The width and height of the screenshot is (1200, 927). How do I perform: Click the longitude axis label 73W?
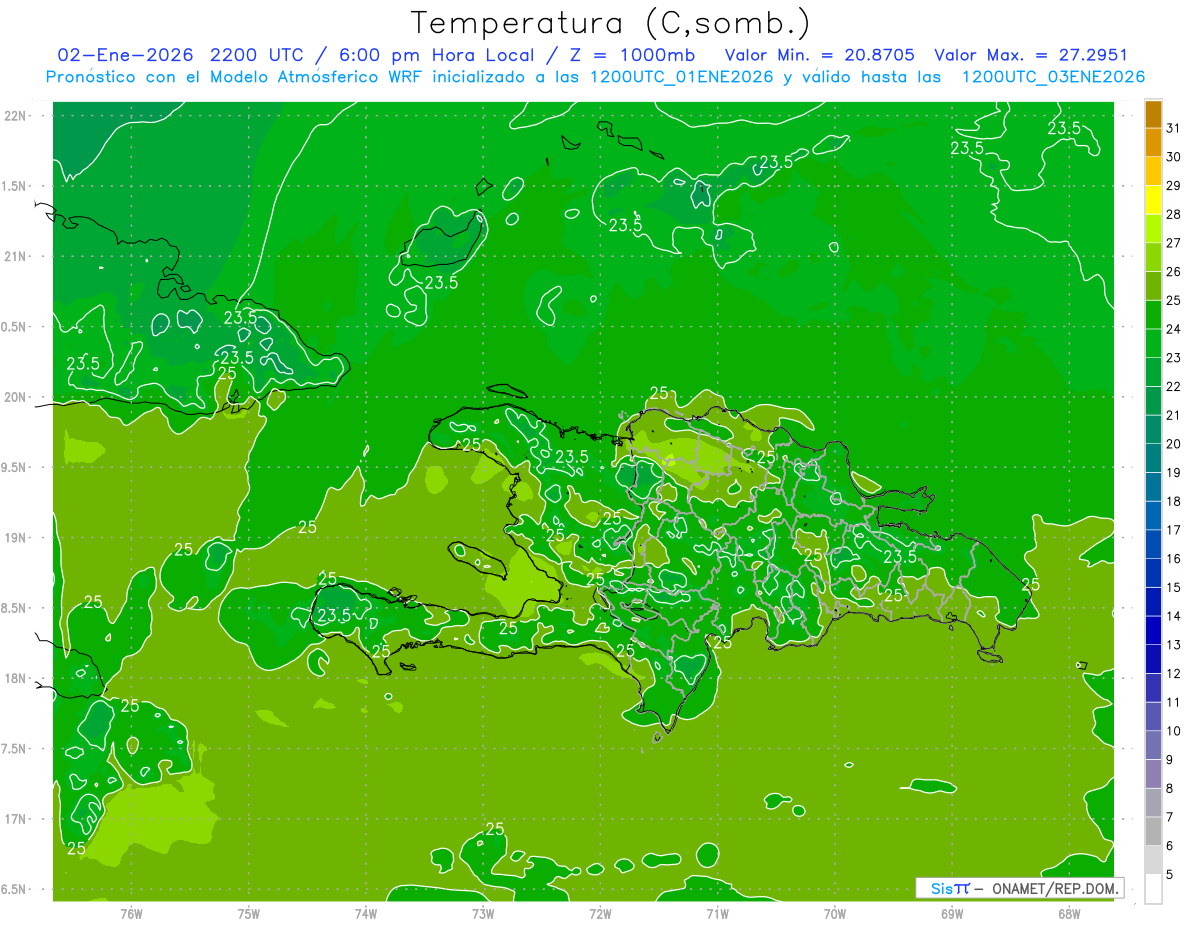coord(483,913)
